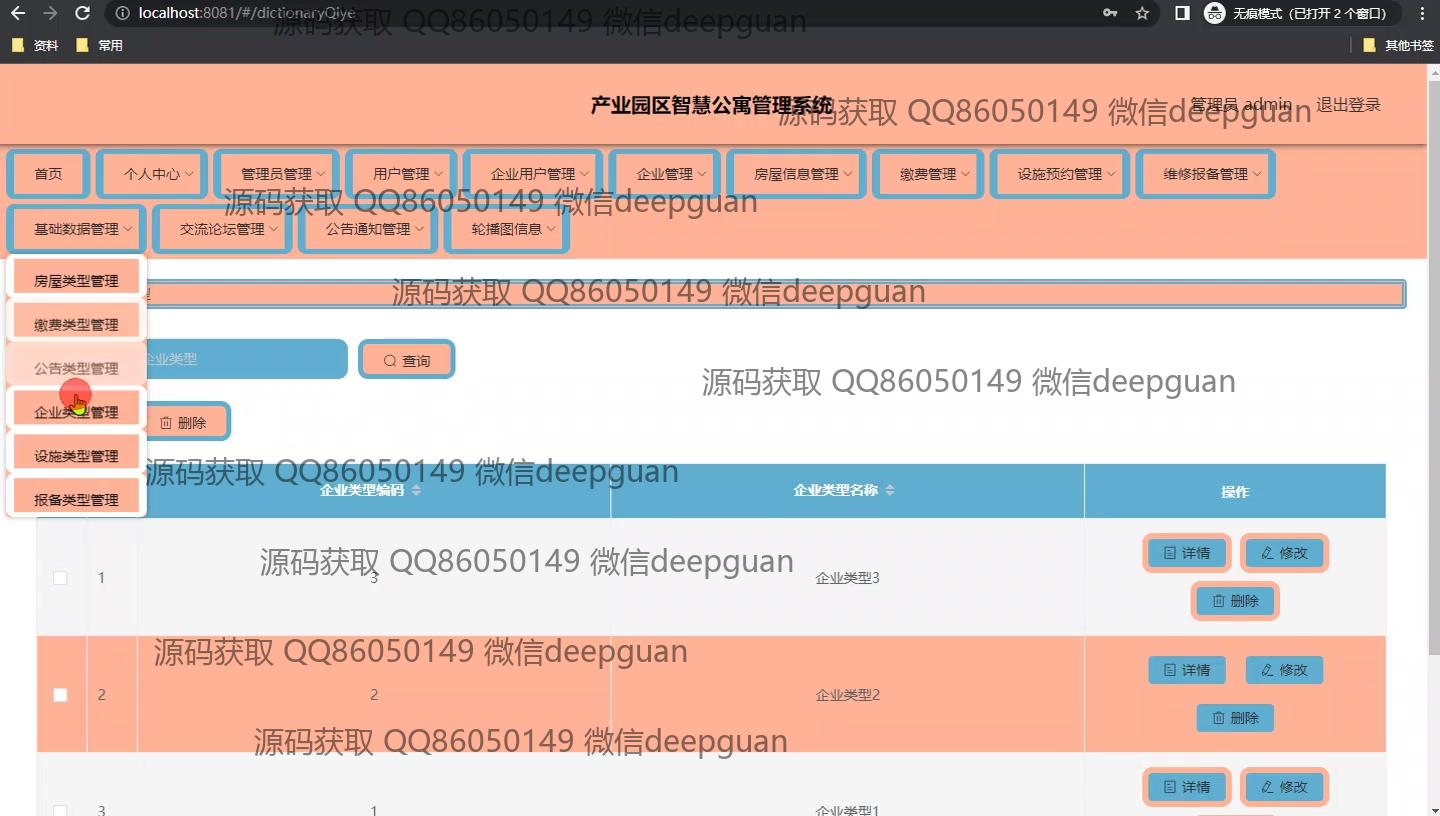Open the 常用 bookmark folder
The image size is (1440, 816).
tap(99, 45)
